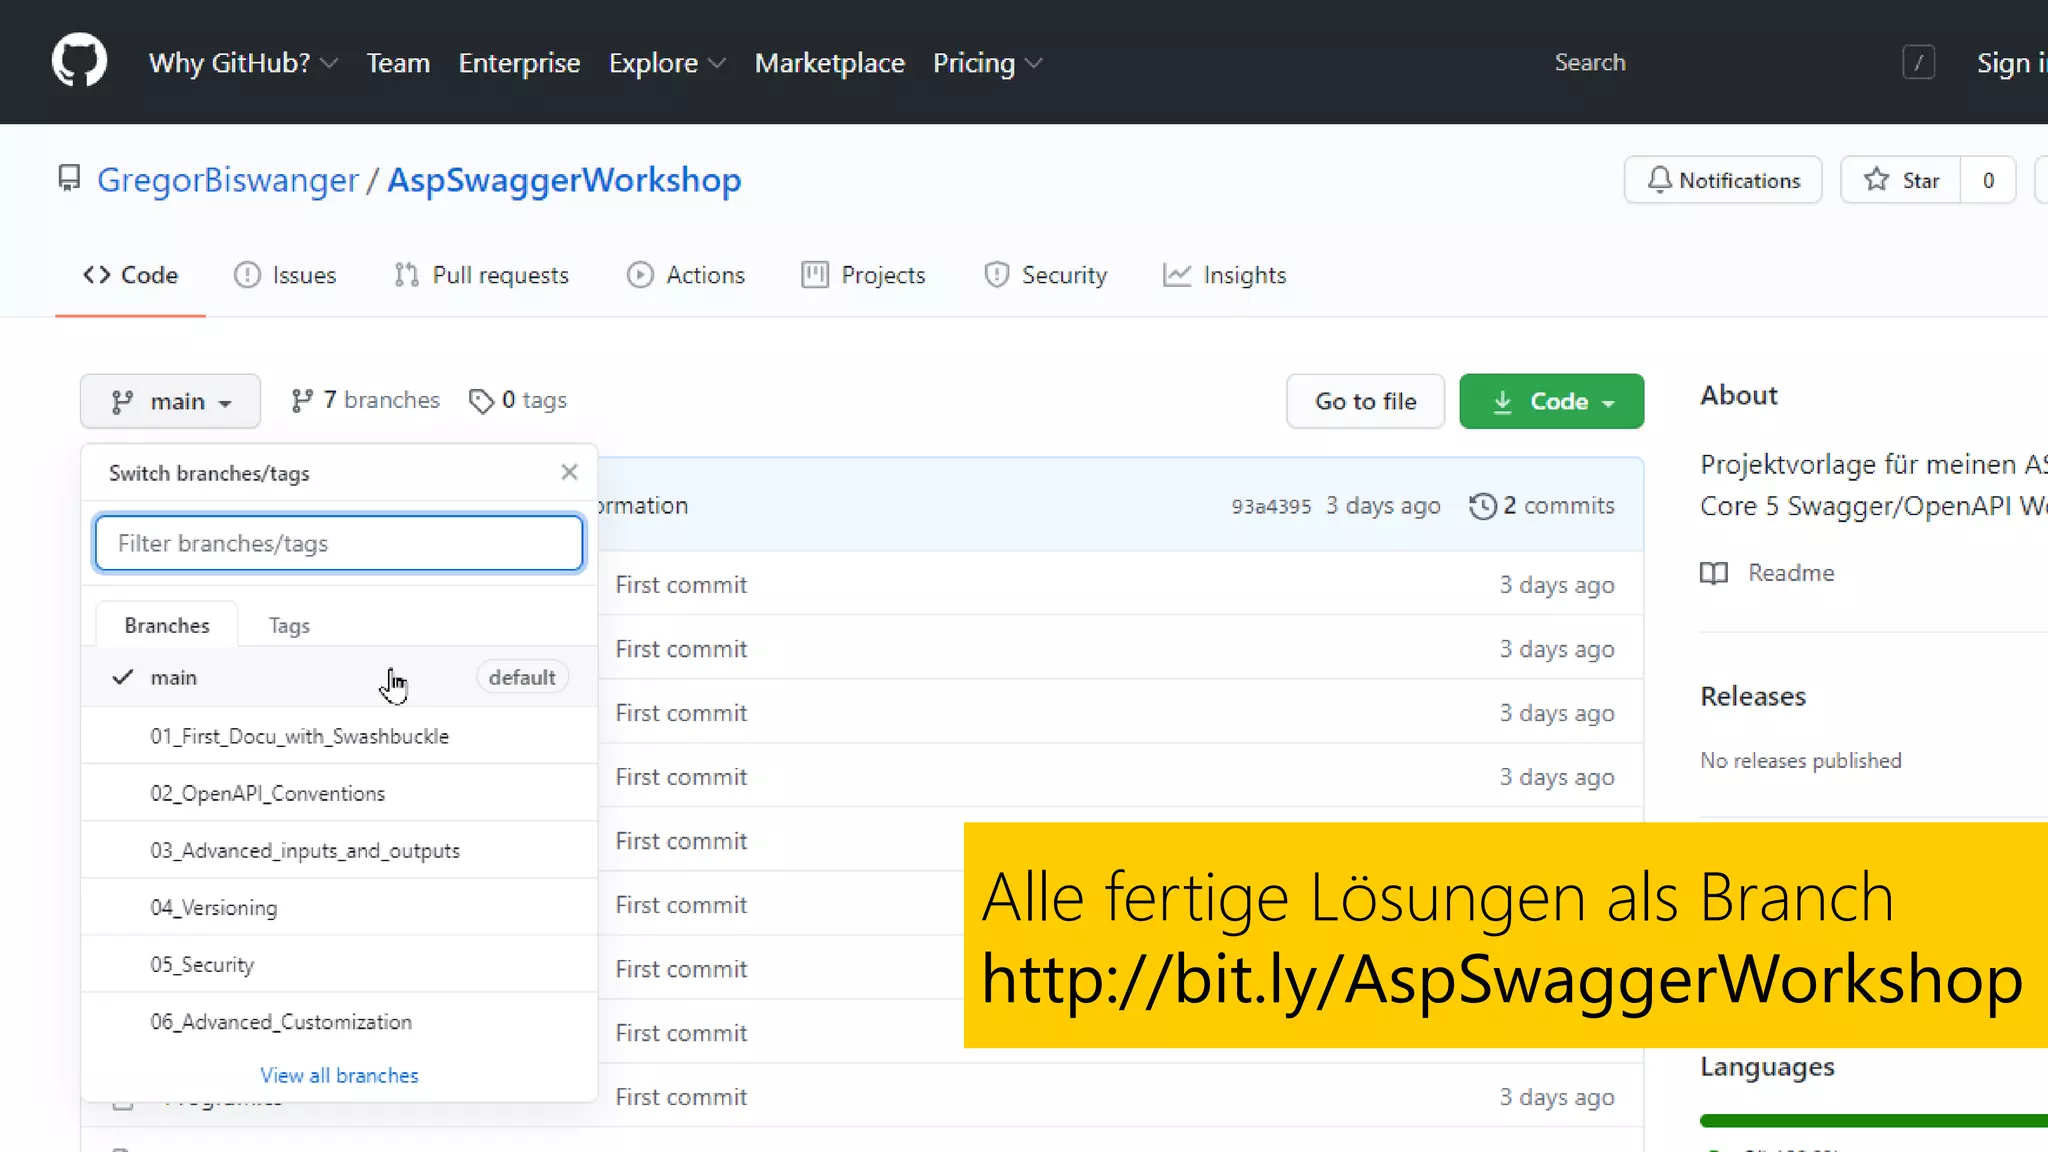The height and width of the screenshot is (1152, 2048).
Task: Click the commits history clock icon
Action: tap(1482, 506)
